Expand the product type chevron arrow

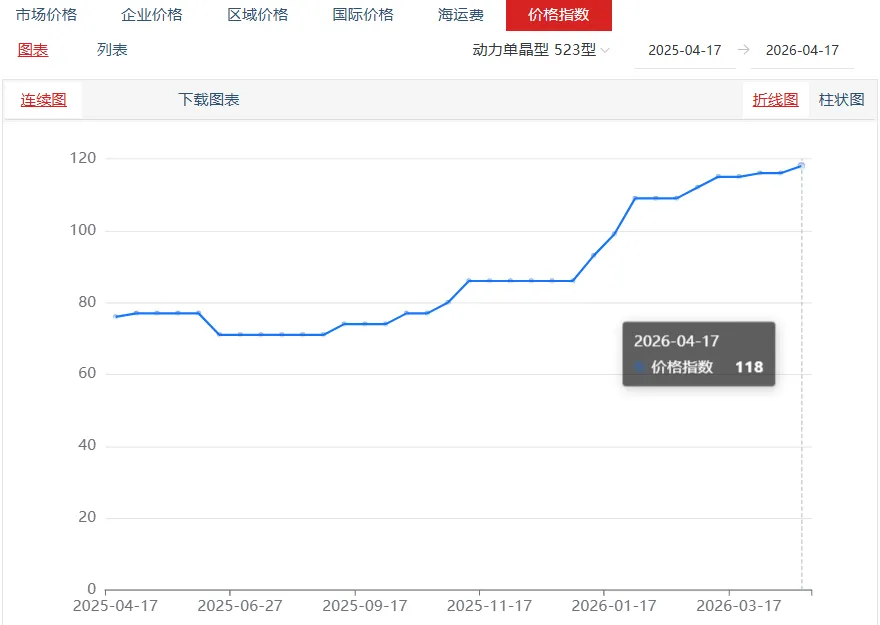[x=607, y=51]
